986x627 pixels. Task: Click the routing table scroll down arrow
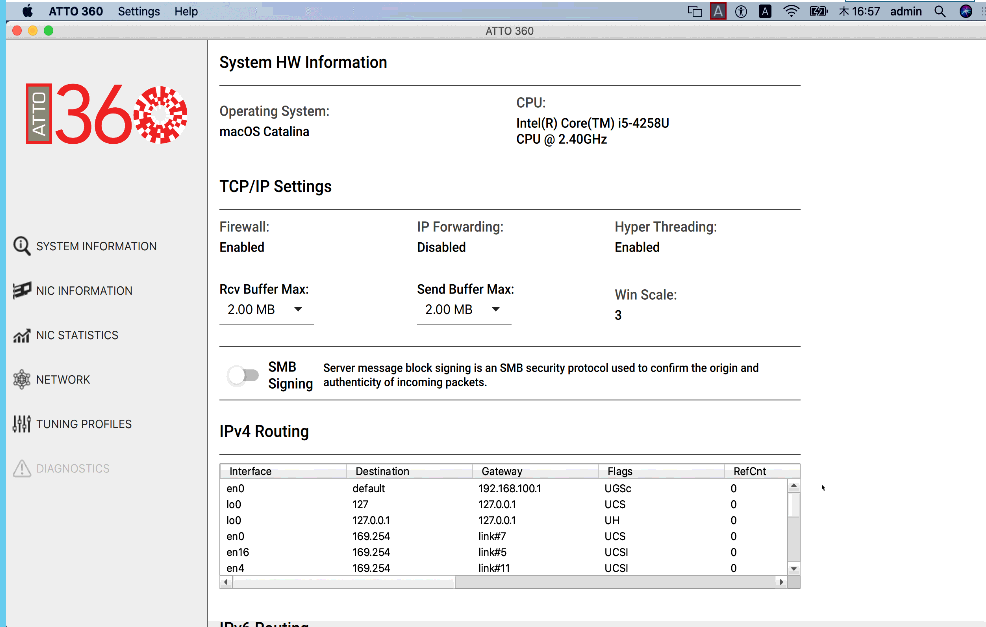click(x=794, y=569)
